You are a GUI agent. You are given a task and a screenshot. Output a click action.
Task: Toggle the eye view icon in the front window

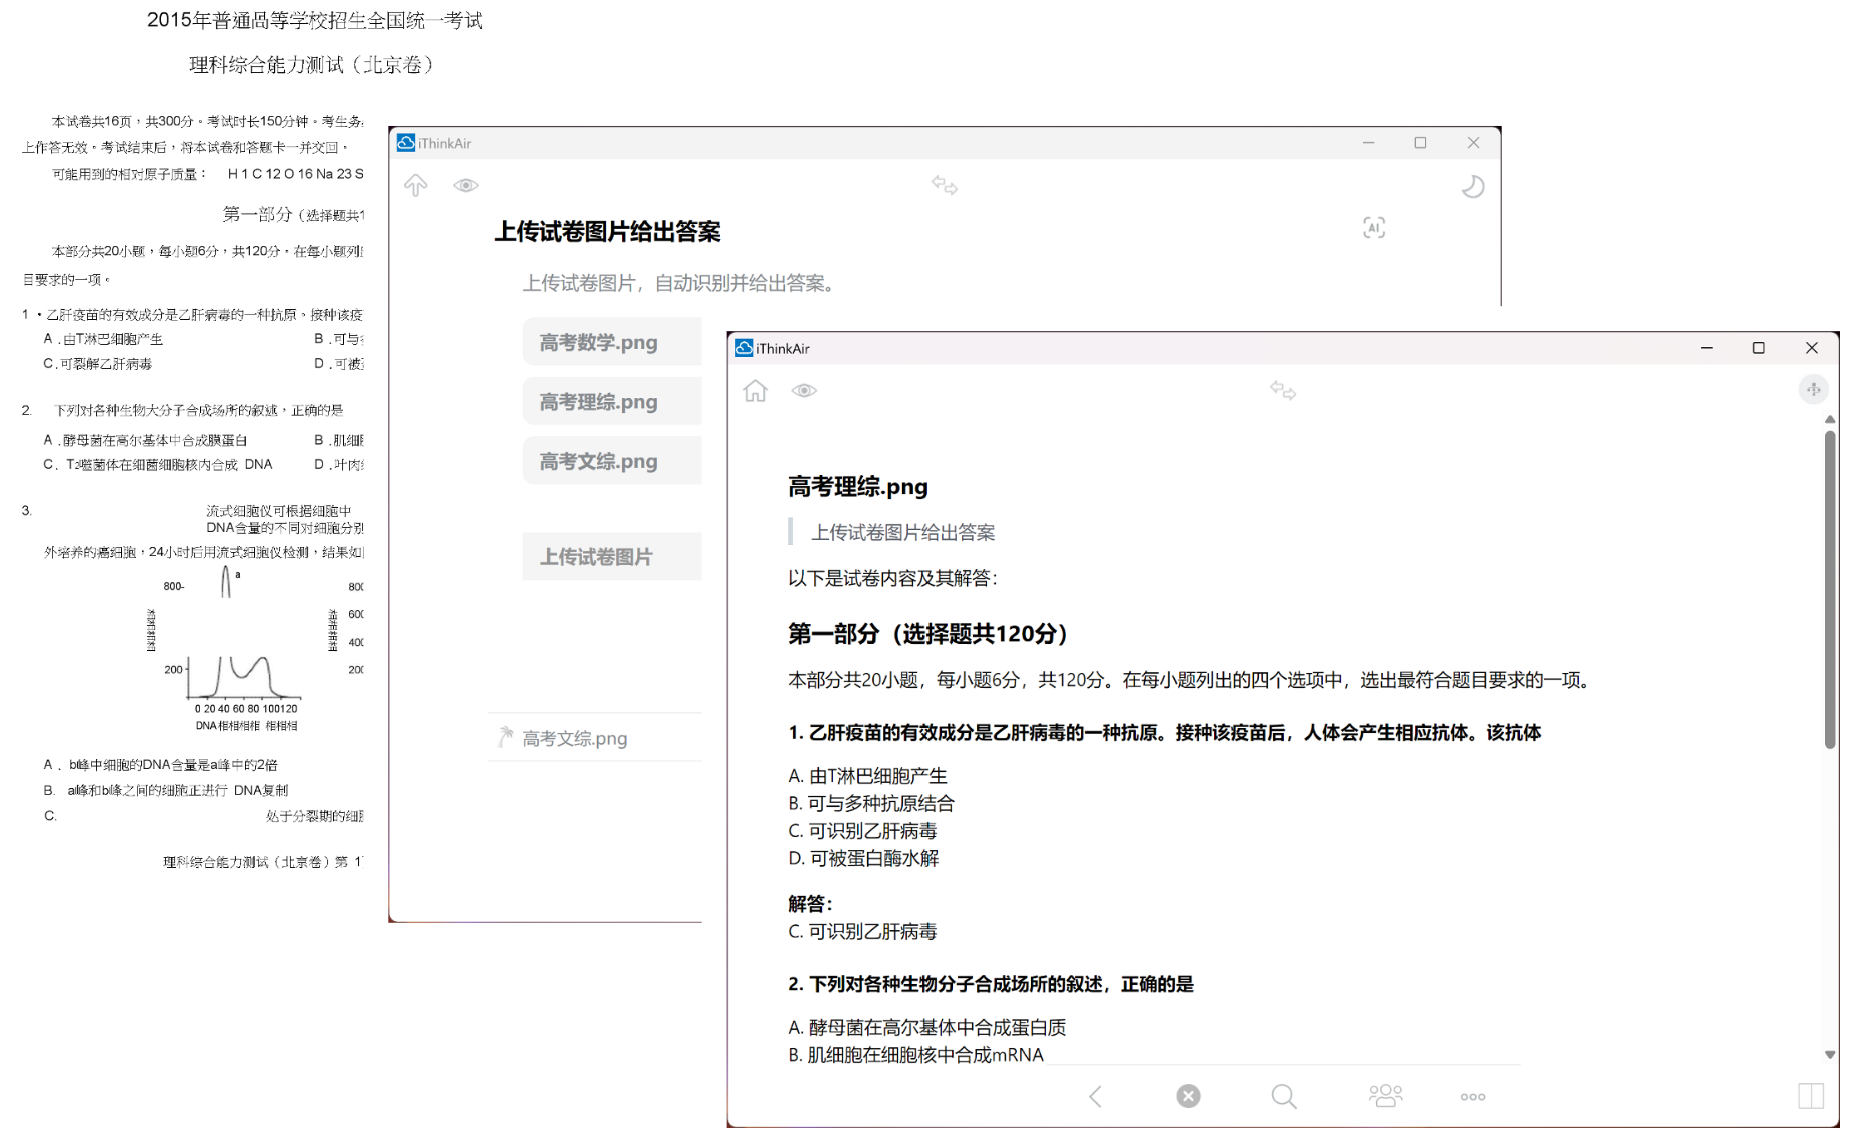(x=804, y=391)
